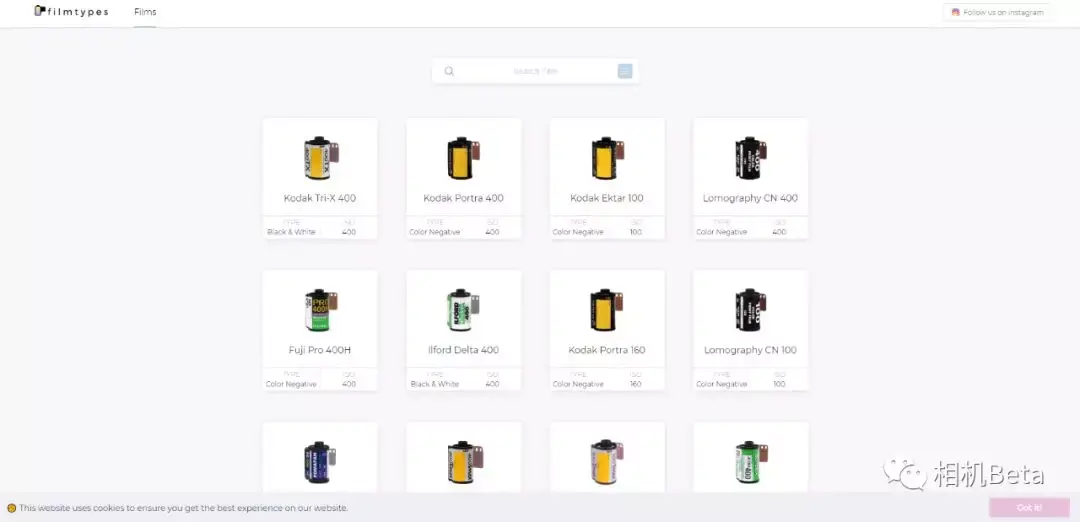Click the cookie icon in the notice bar
Screen dimensions: 1080x522
(x=11, y=508)
